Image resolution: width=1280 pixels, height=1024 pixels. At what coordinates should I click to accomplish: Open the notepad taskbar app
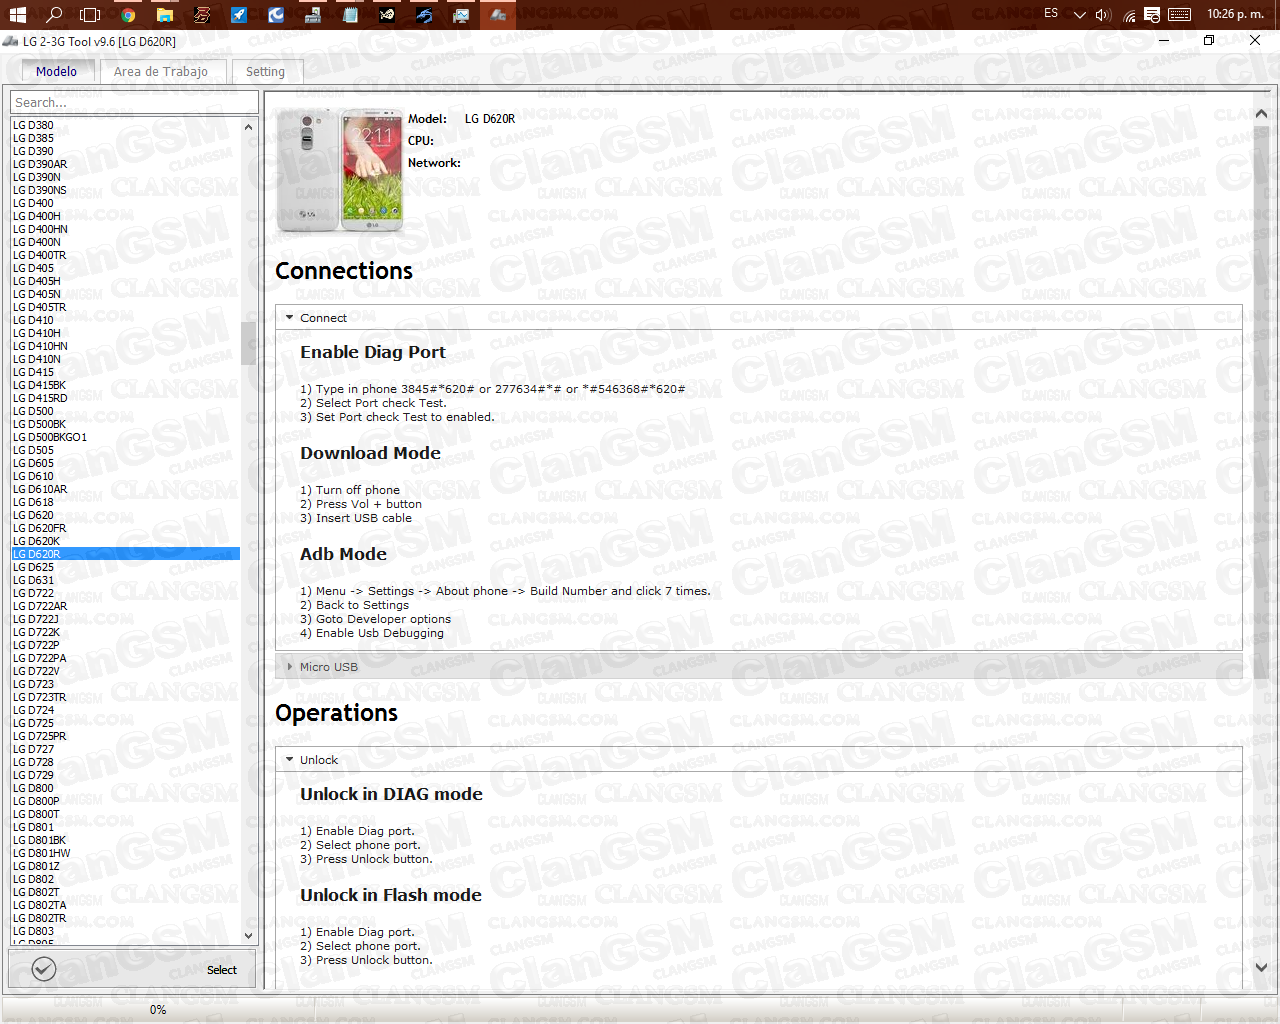[x=350, y=14]
